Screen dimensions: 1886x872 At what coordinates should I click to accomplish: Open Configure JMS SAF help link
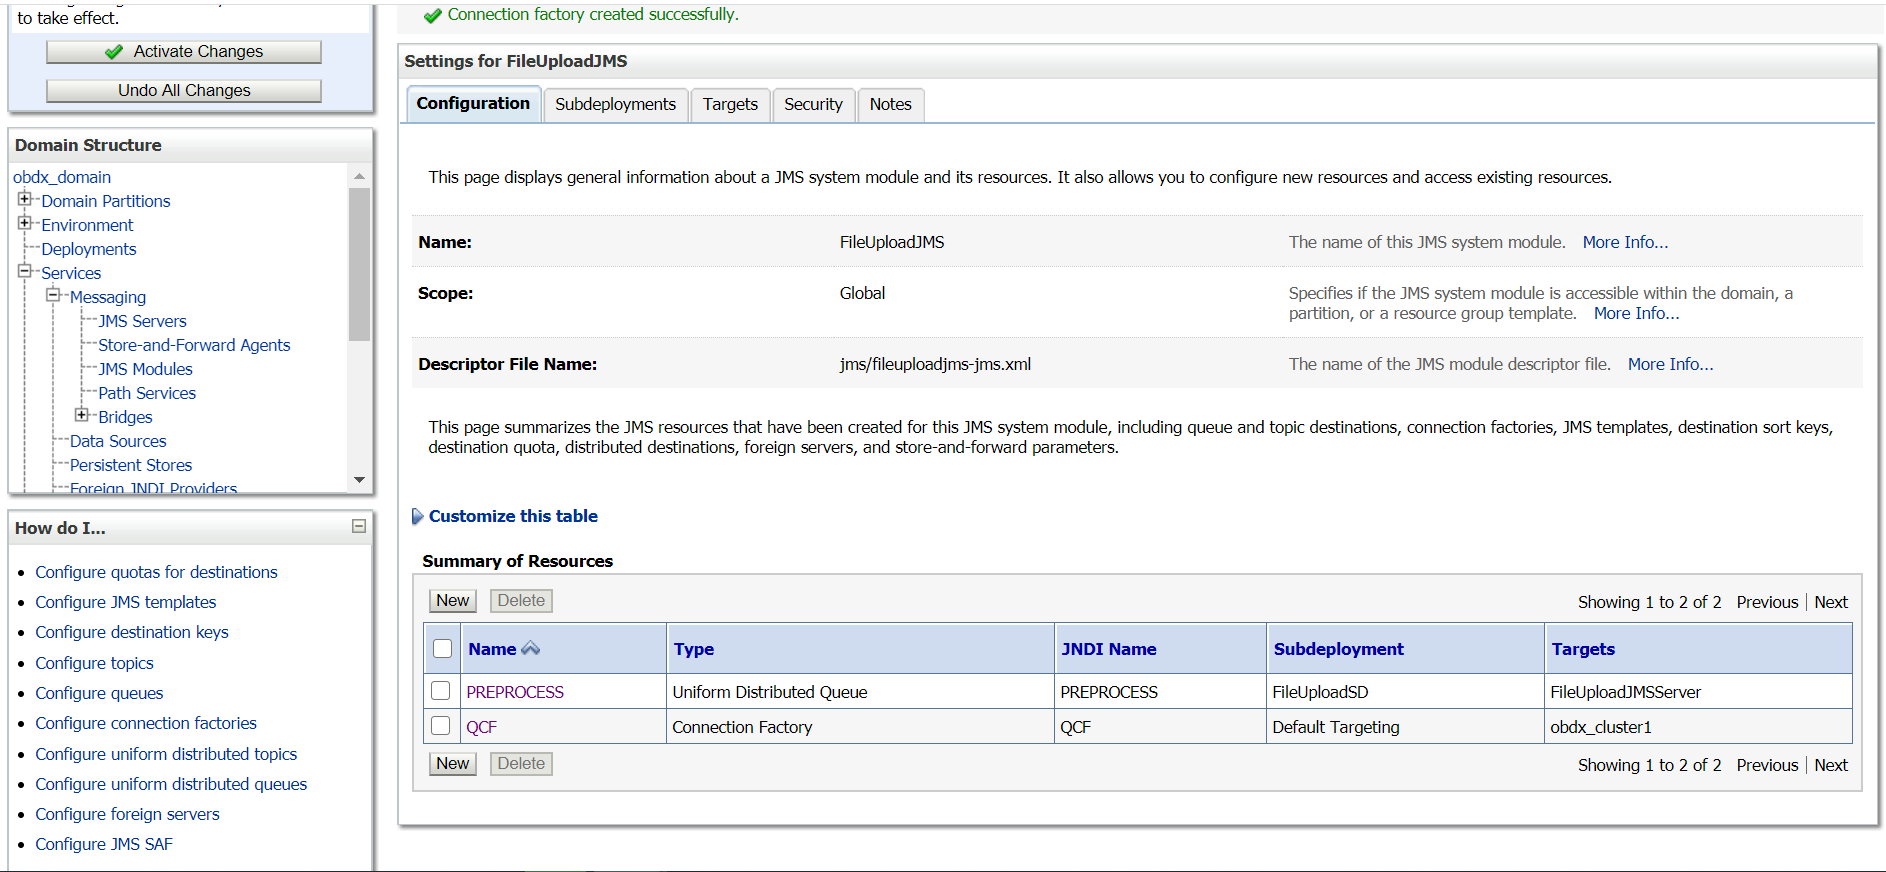[x=104, y=844]
